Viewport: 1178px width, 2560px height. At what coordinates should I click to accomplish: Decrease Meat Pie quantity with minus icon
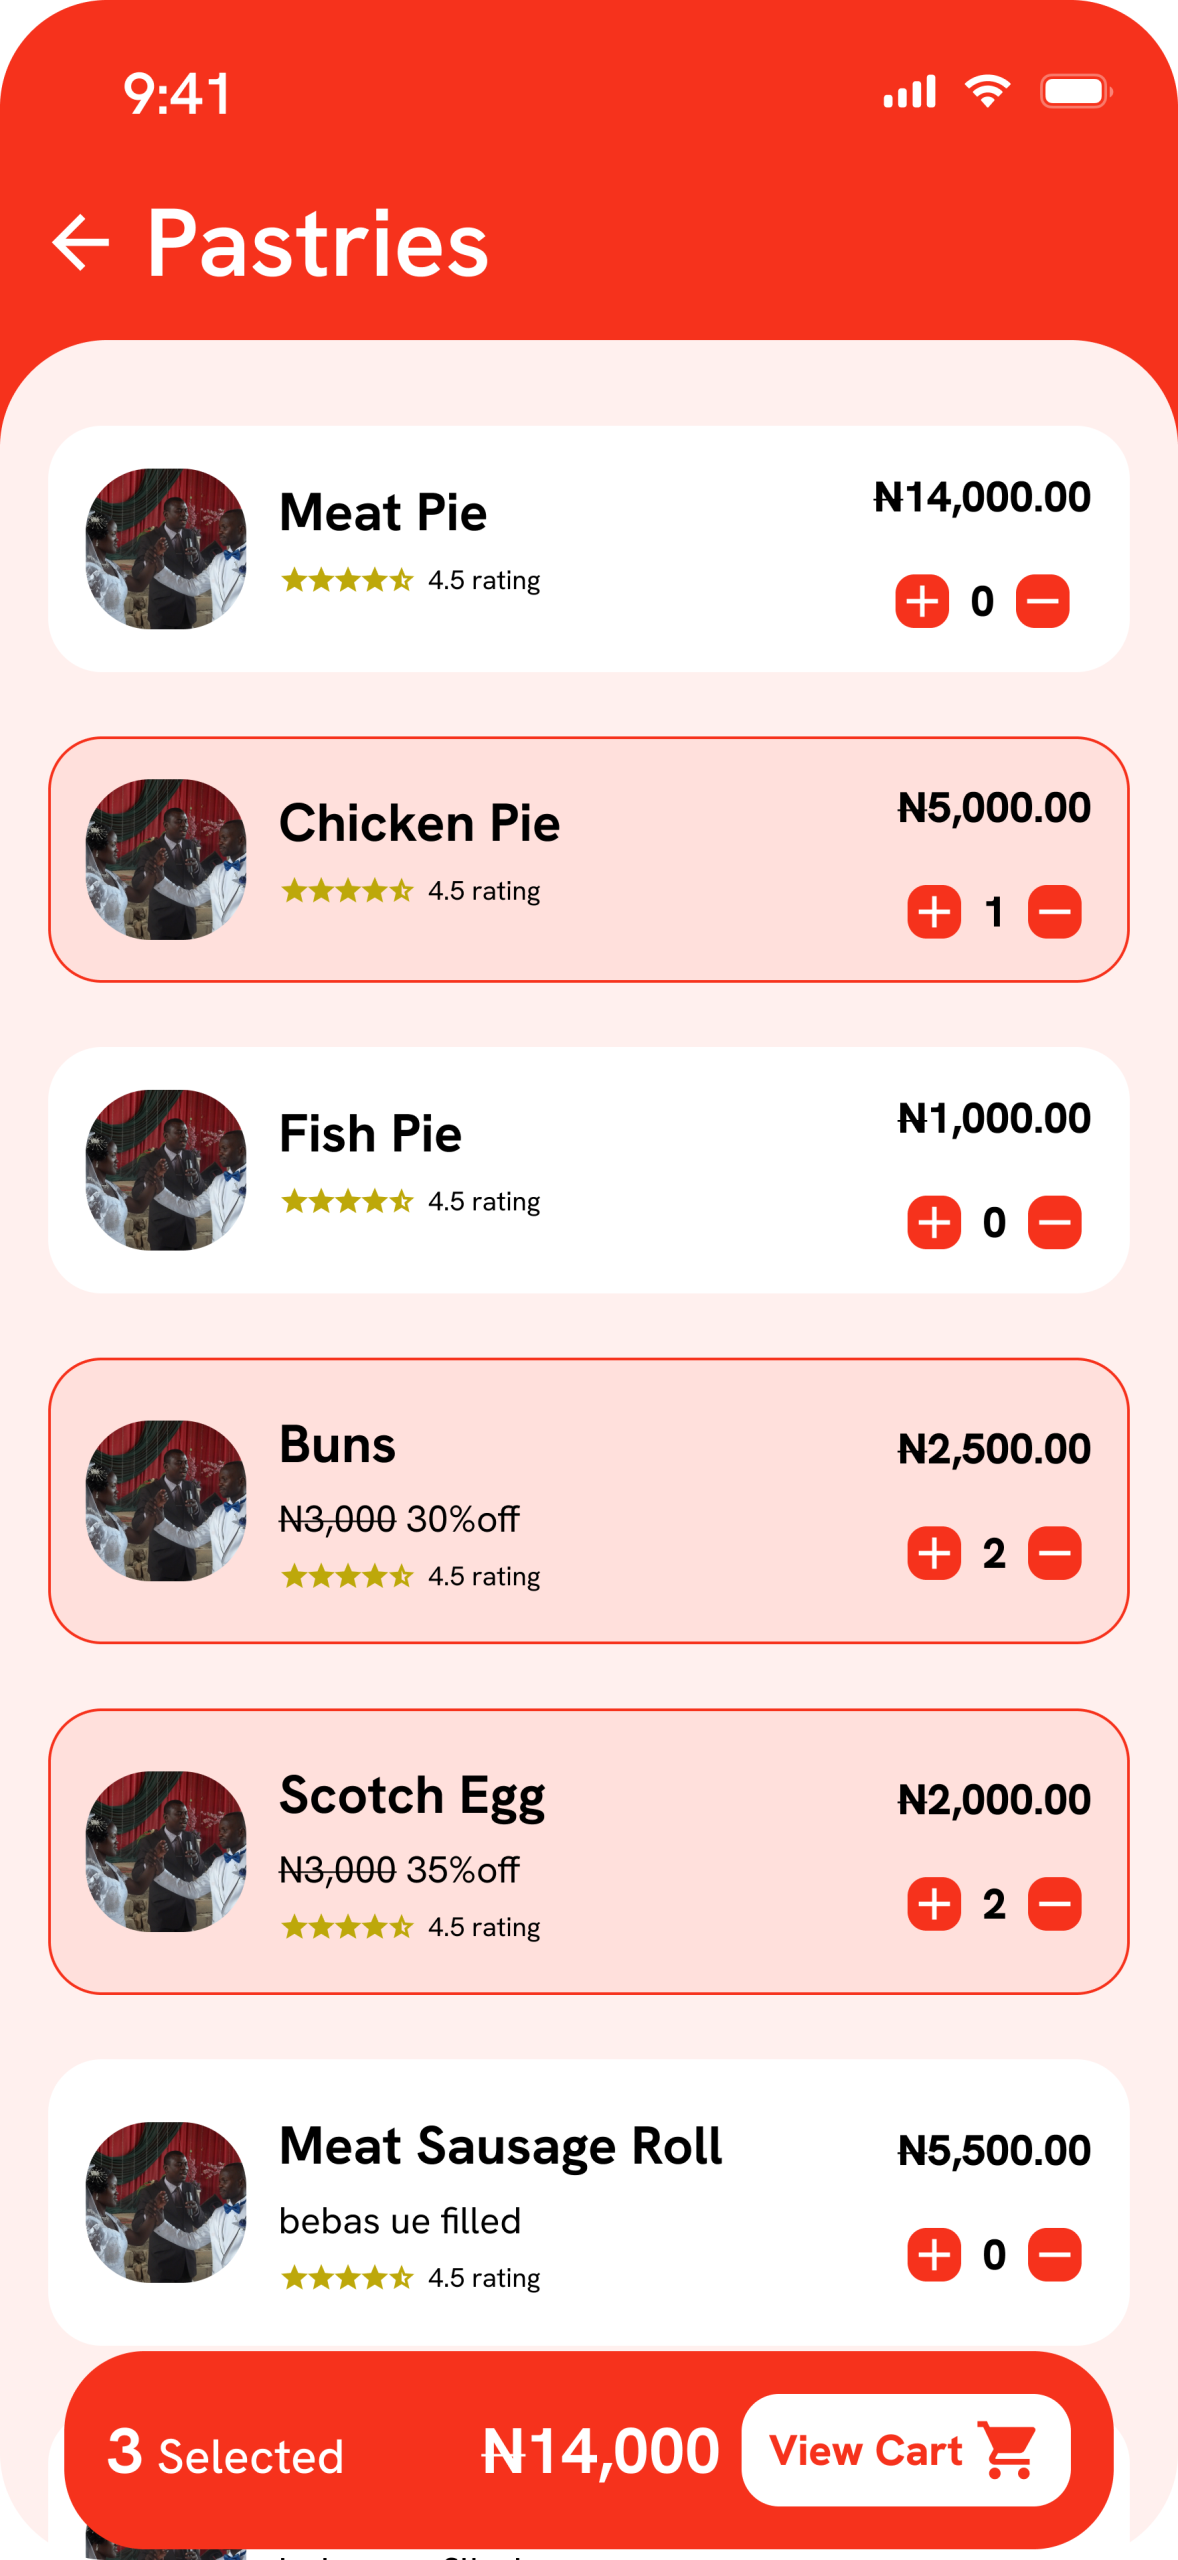1042,601
